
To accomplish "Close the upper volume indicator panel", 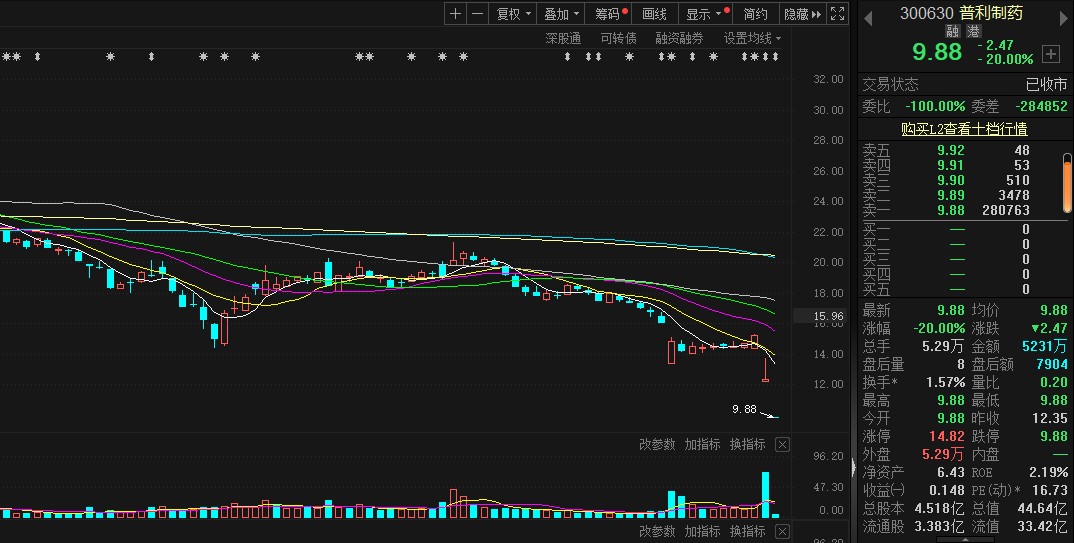I will tap(782, 445).
